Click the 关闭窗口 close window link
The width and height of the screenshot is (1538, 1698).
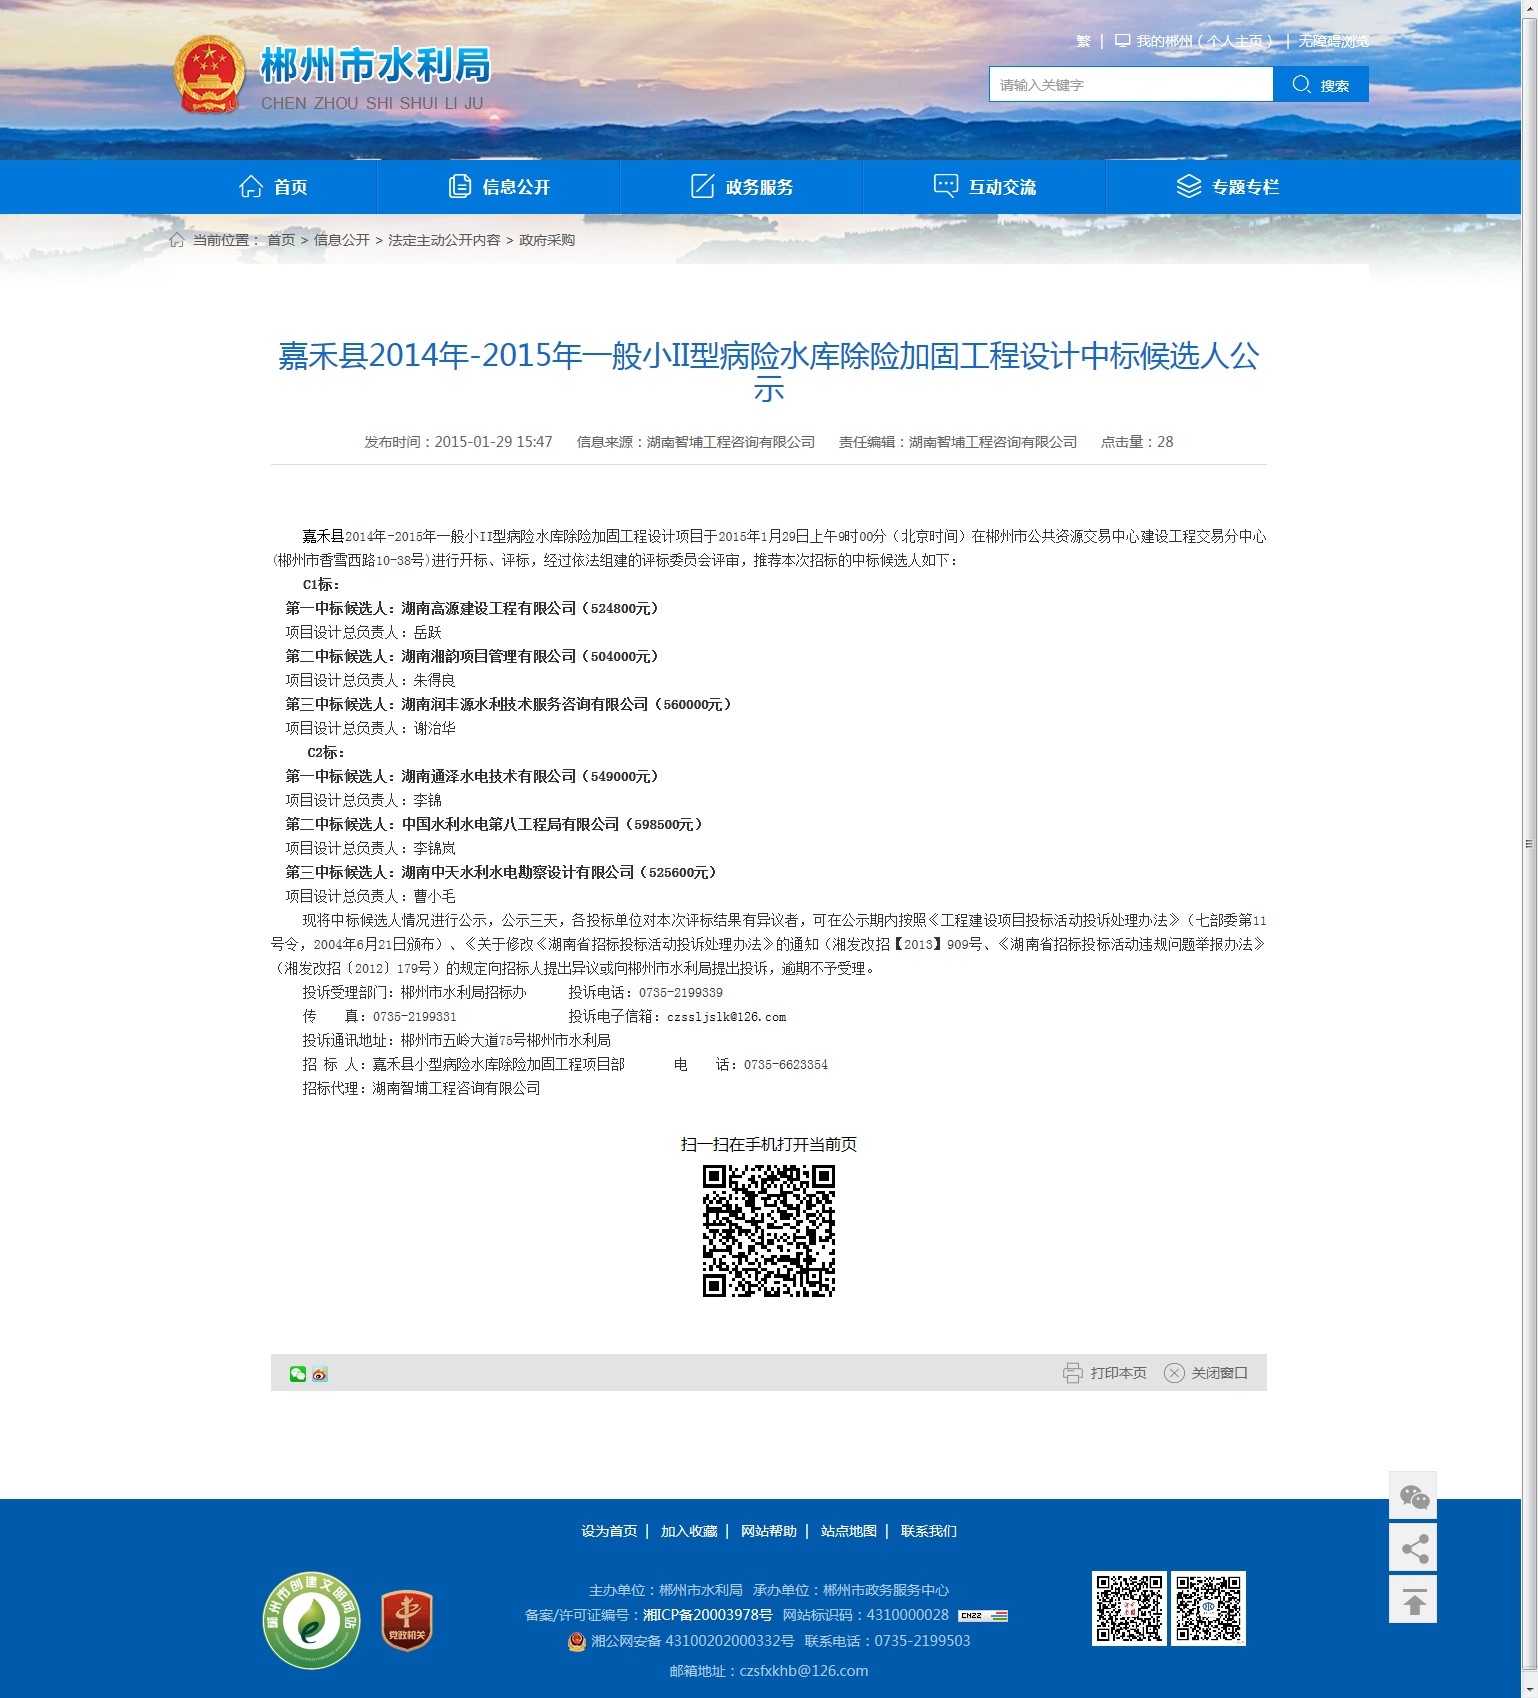point(1207,1373)
